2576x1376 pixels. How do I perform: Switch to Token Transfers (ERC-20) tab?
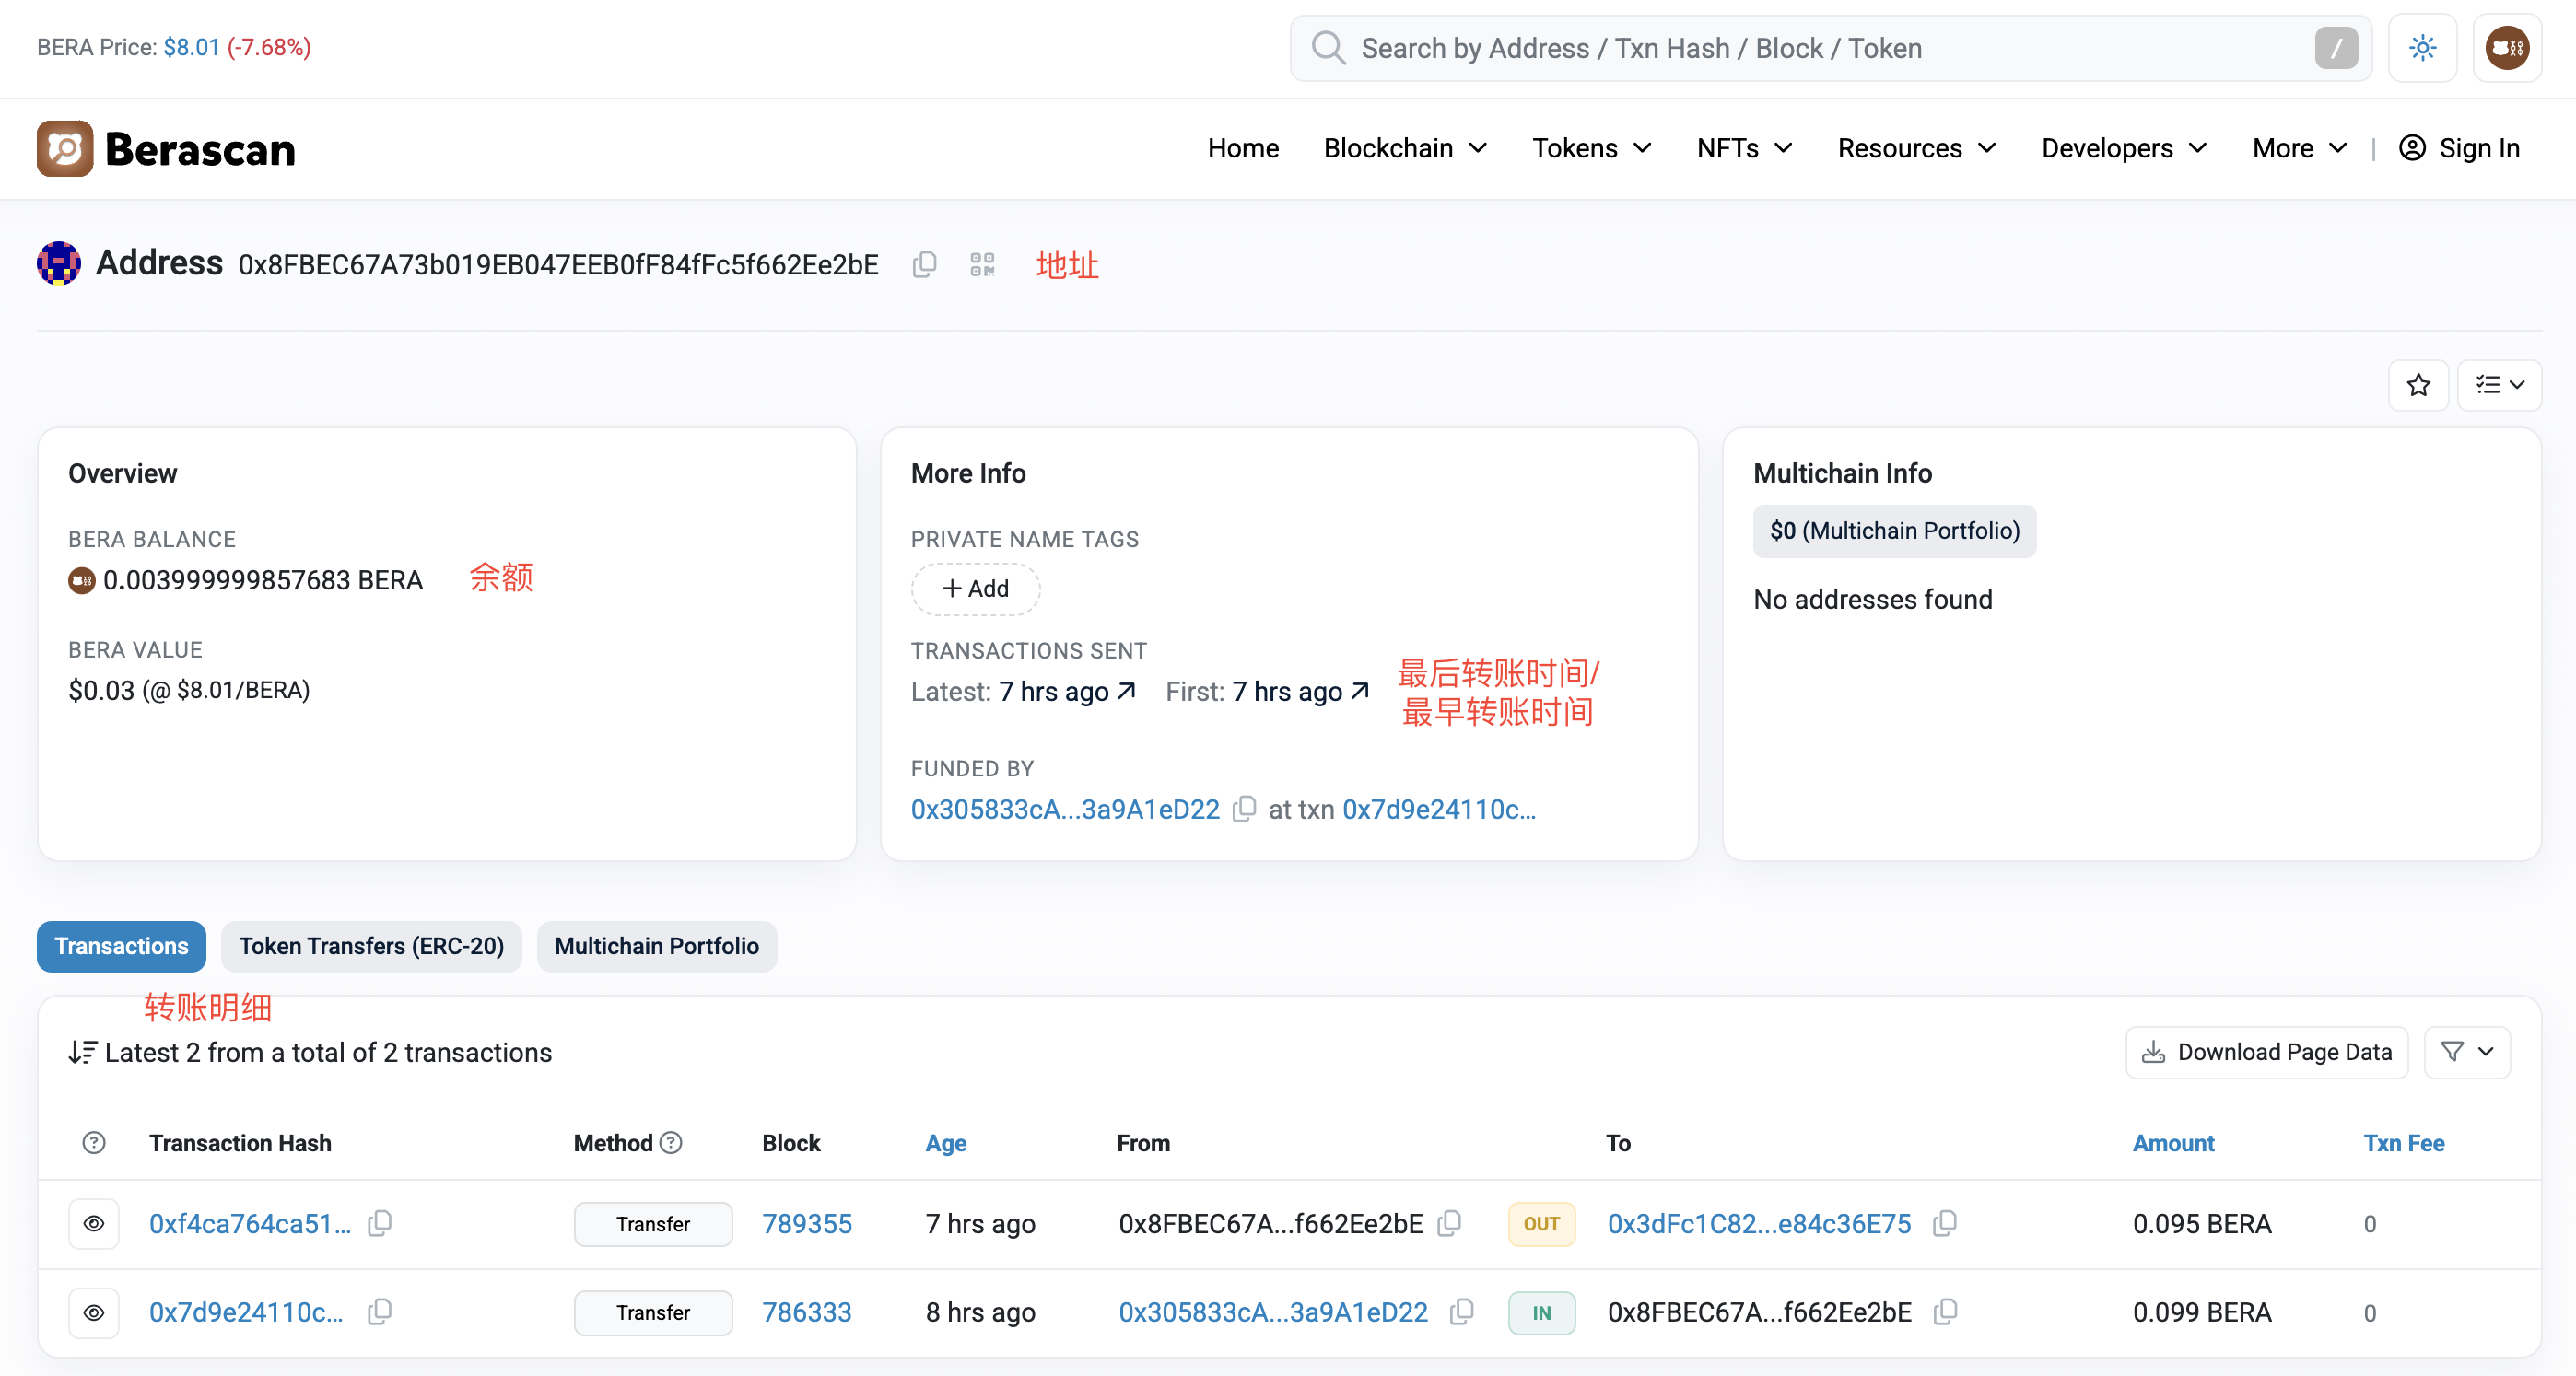[x=371, y=946]
